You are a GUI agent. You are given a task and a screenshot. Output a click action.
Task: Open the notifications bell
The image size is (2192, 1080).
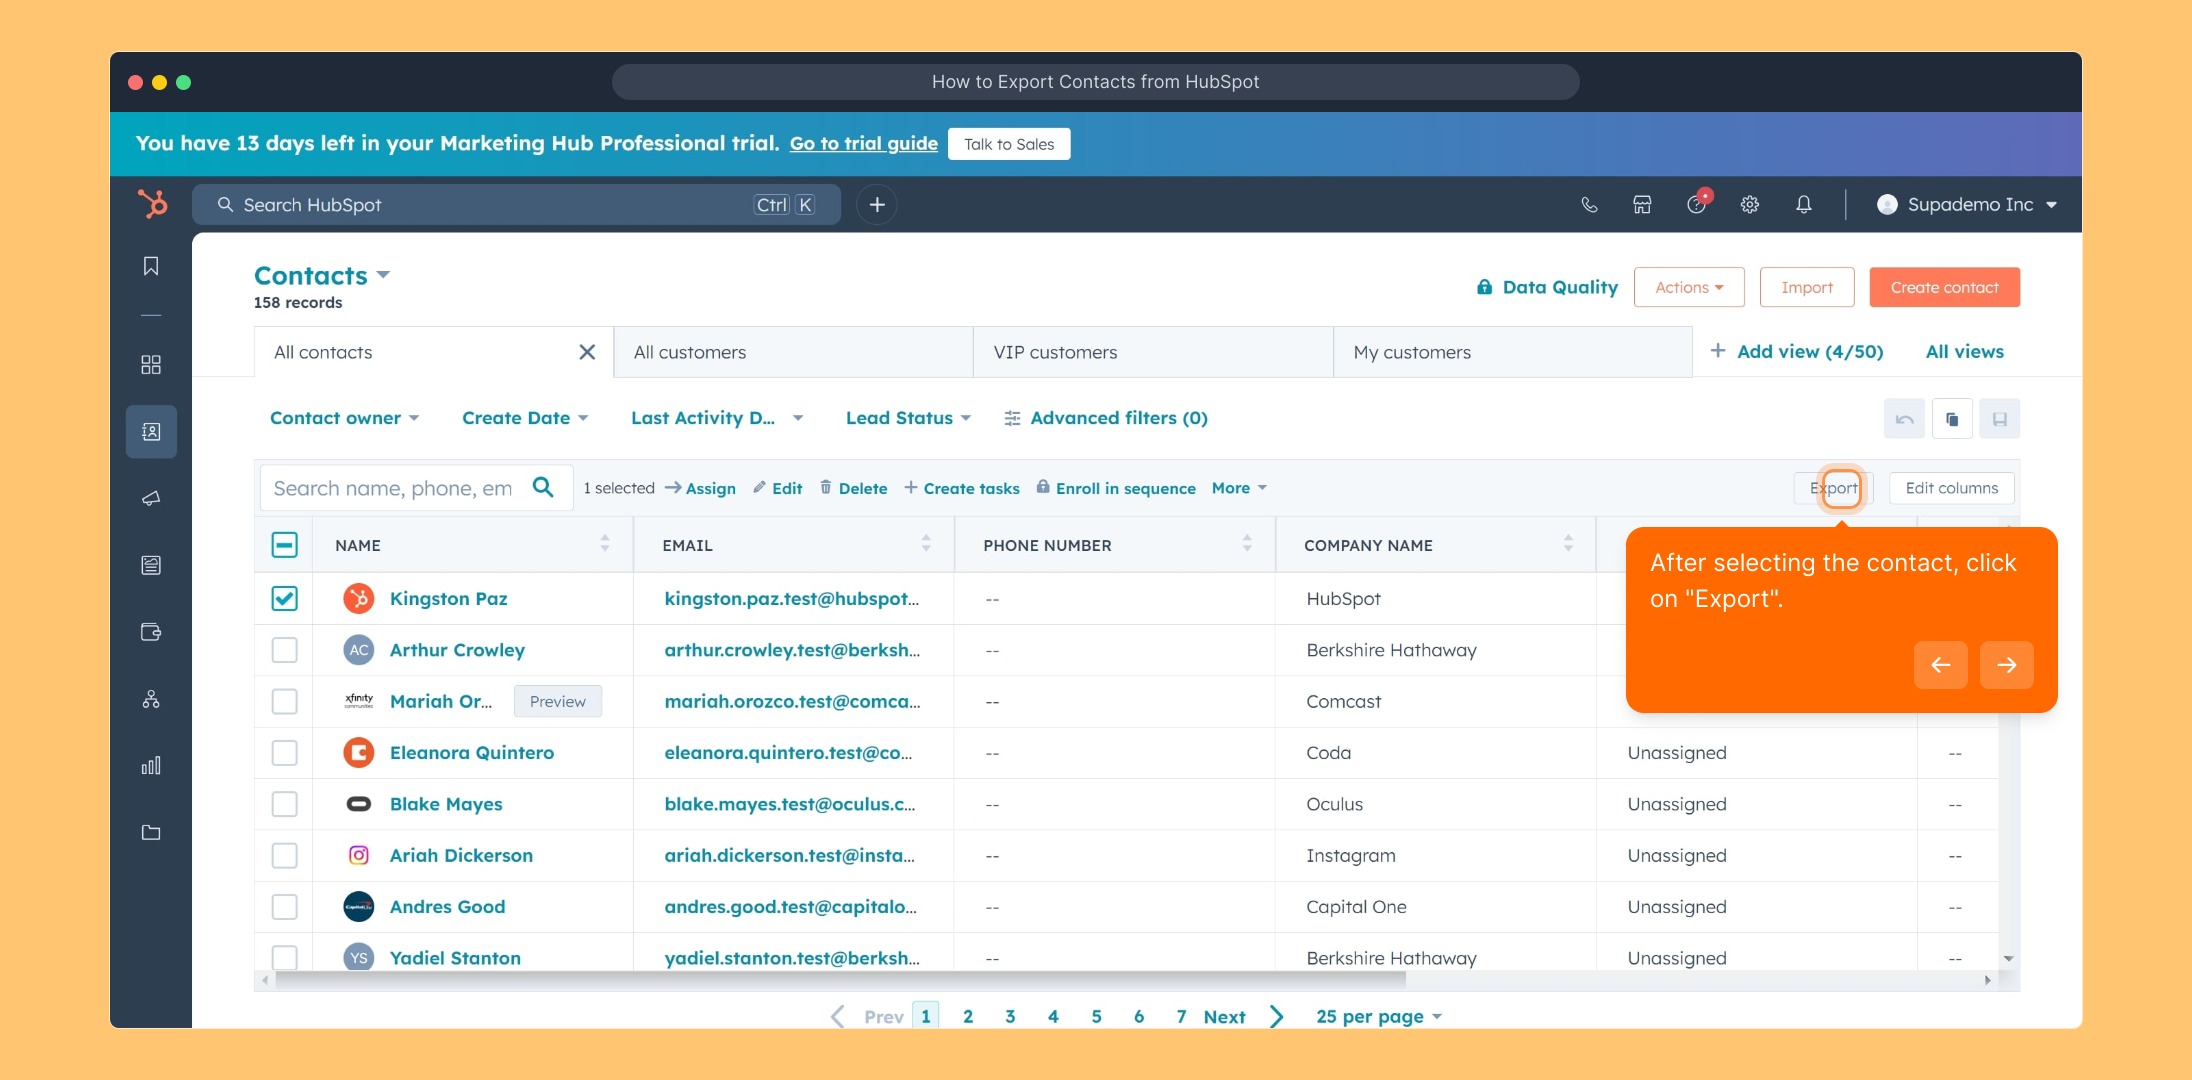click(1803, 205)
